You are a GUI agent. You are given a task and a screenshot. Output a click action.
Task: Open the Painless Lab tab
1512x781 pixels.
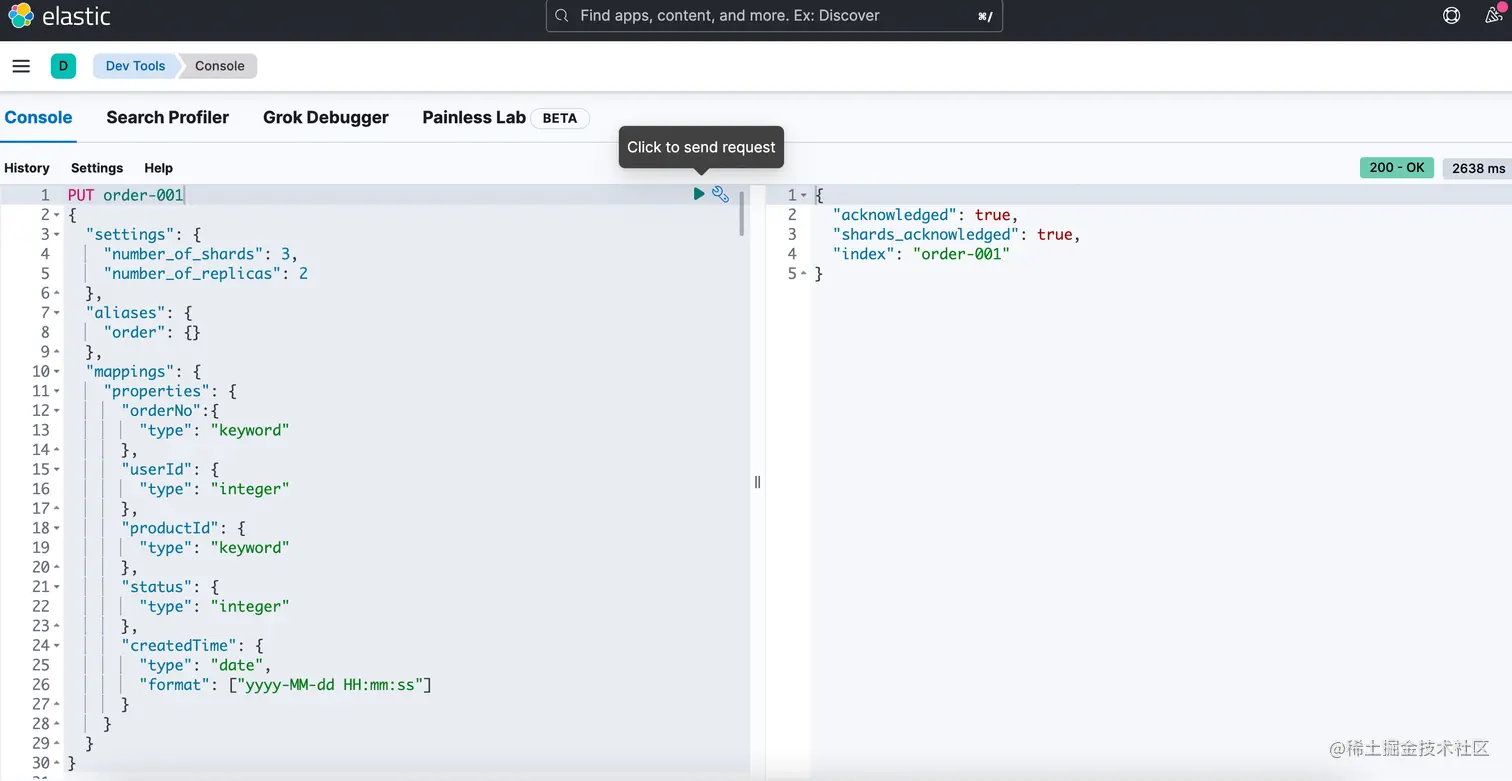[x=474, y=117]
